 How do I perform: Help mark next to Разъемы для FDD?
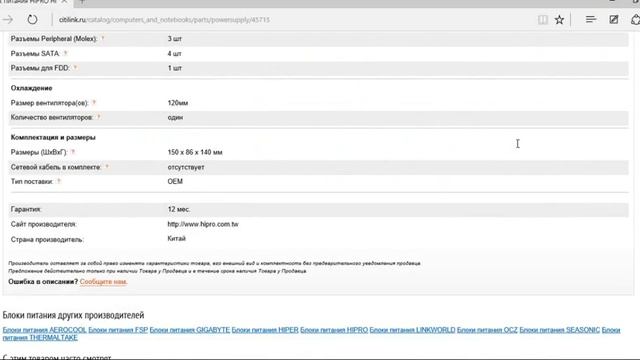coord(75,67)
